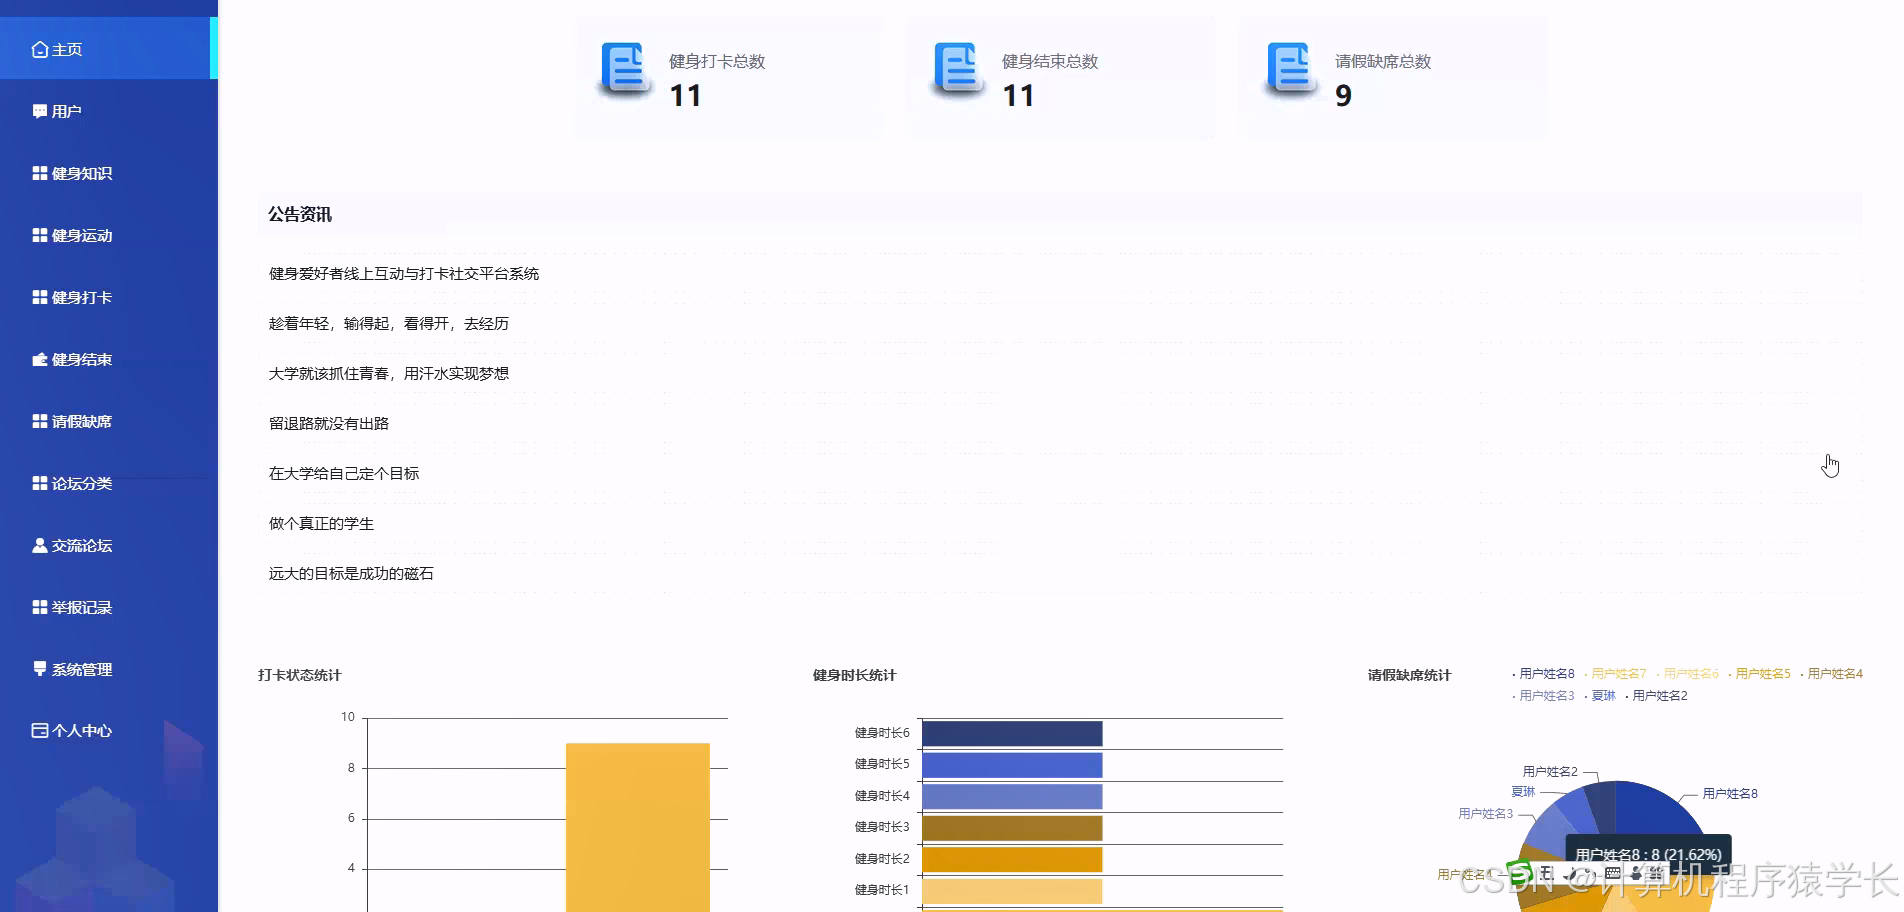Click the house icon beside 主页
The image size is (1904, 912).
point(40,49)
